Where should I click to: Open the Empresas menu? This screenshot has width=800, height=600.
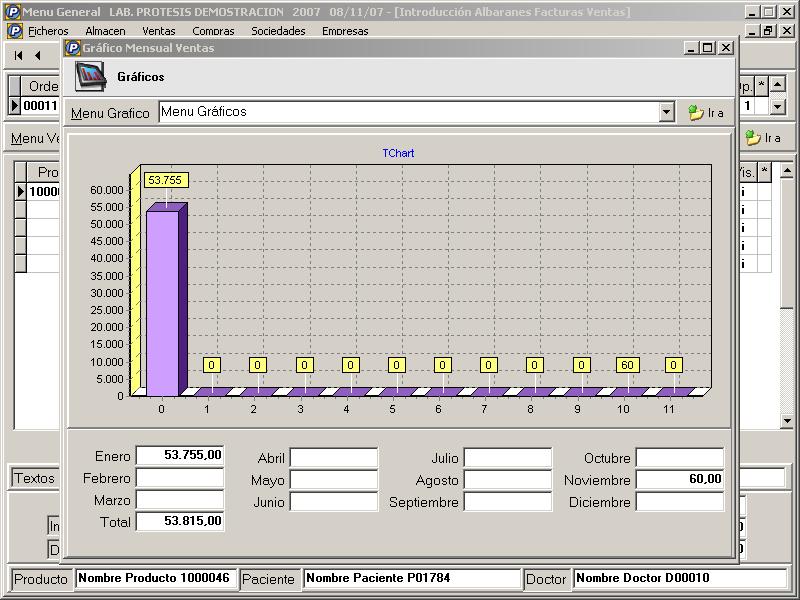click(x=345, y=31)
